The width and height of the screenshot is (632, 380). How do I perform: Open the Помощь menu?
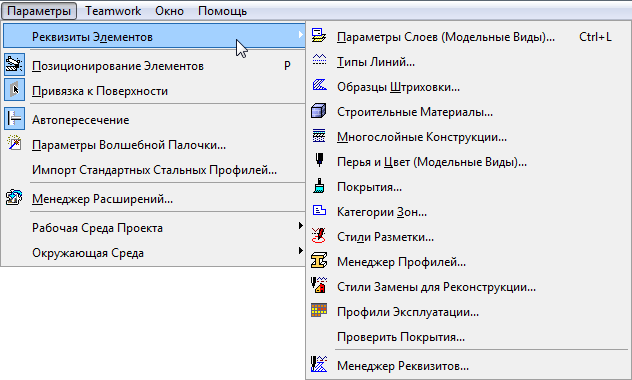(x=222, y=11)
